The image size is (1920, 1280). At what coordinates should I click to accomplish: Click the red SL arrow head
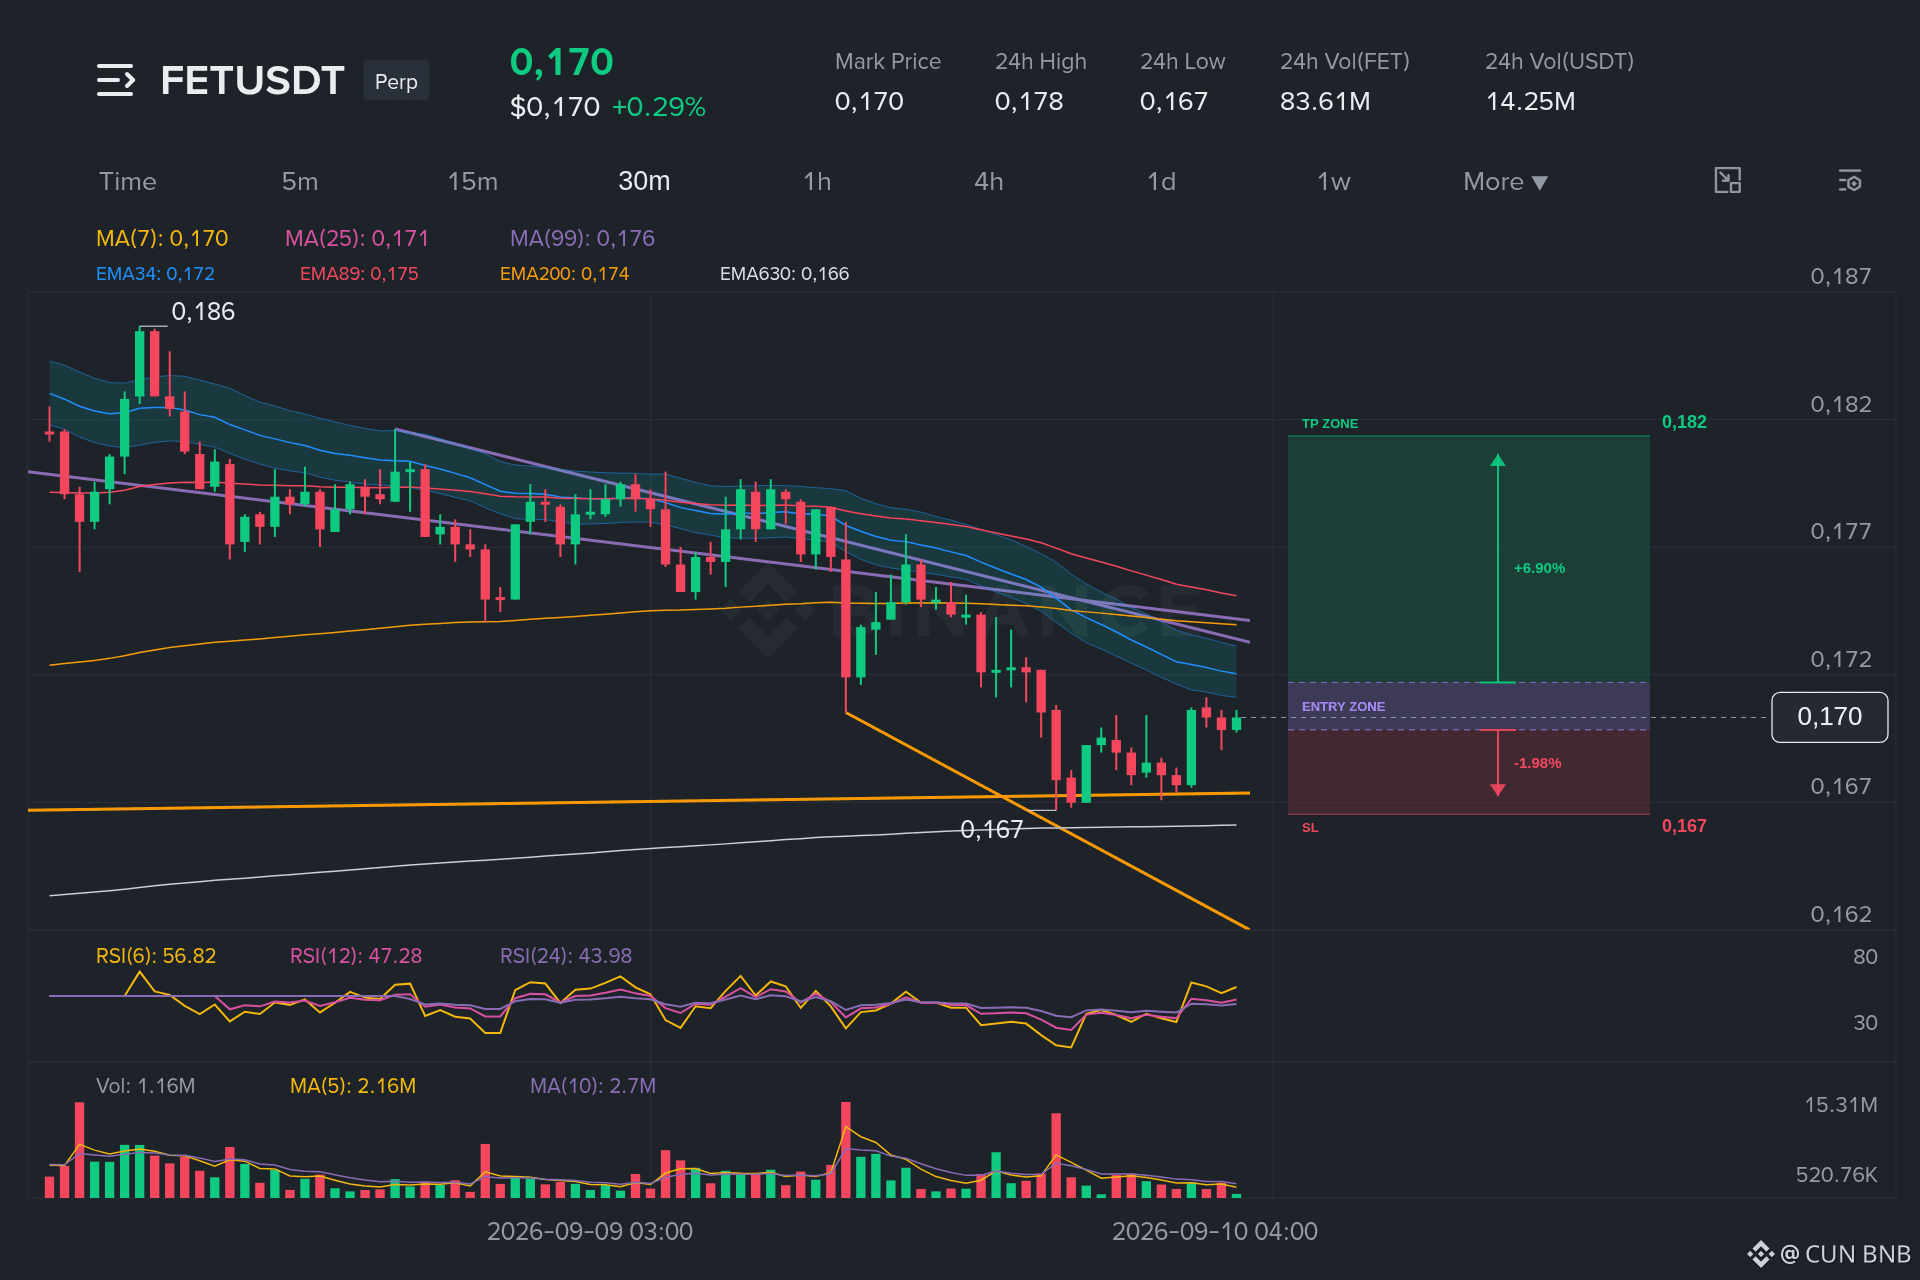(x=1498, y=790)
